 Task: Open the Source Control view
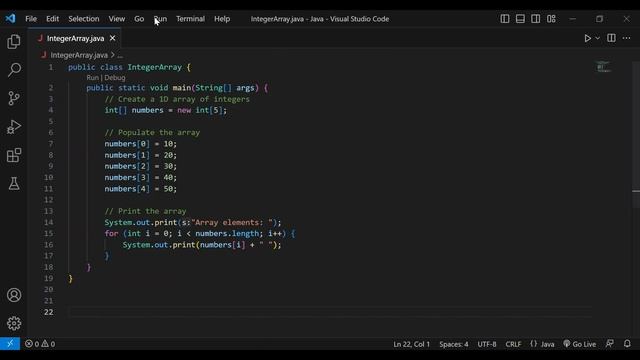pos(14,98)
